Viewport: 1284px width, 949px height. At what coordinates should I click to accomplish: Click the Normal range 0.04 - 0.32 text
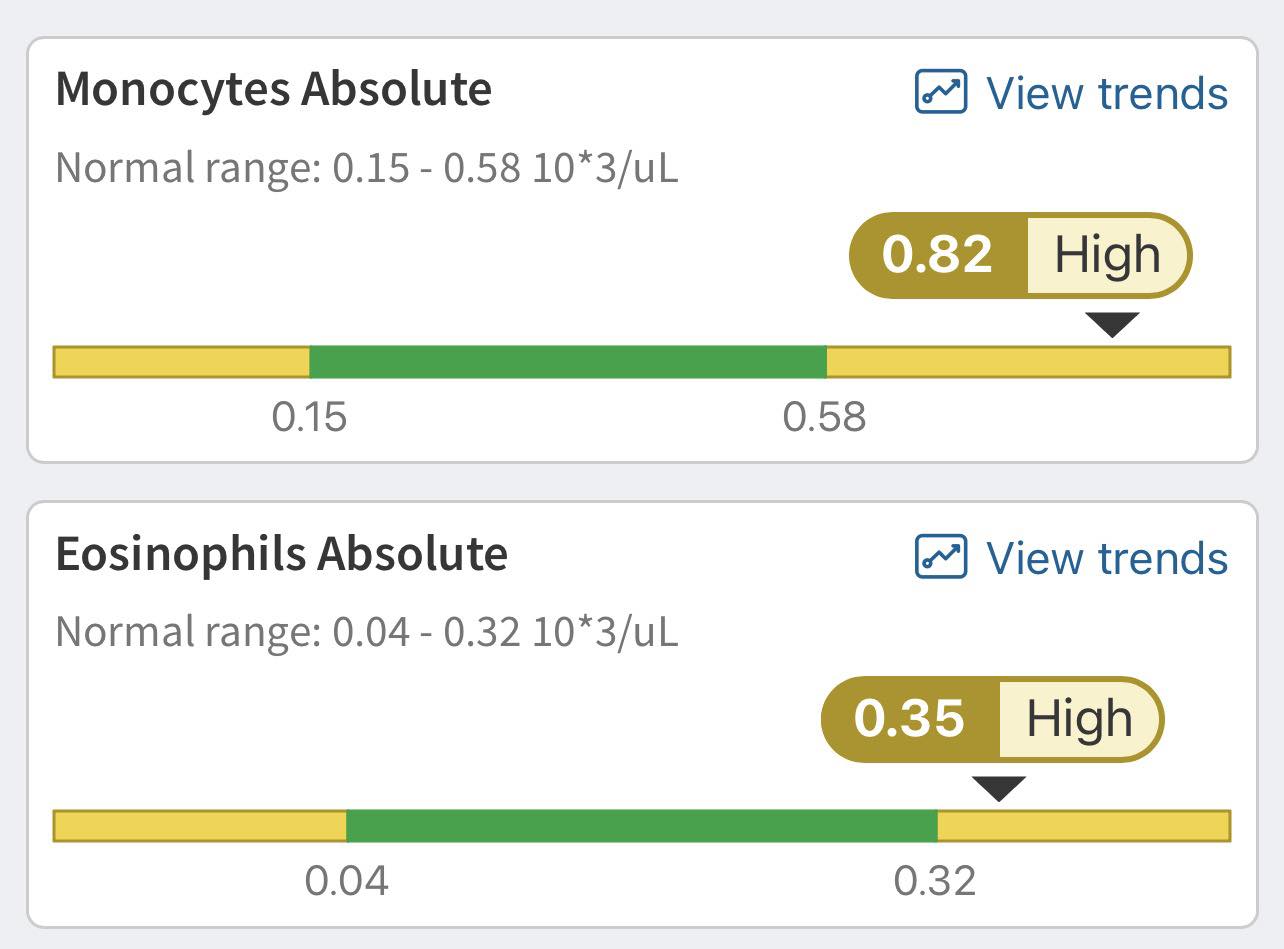(x=367, y=632)
